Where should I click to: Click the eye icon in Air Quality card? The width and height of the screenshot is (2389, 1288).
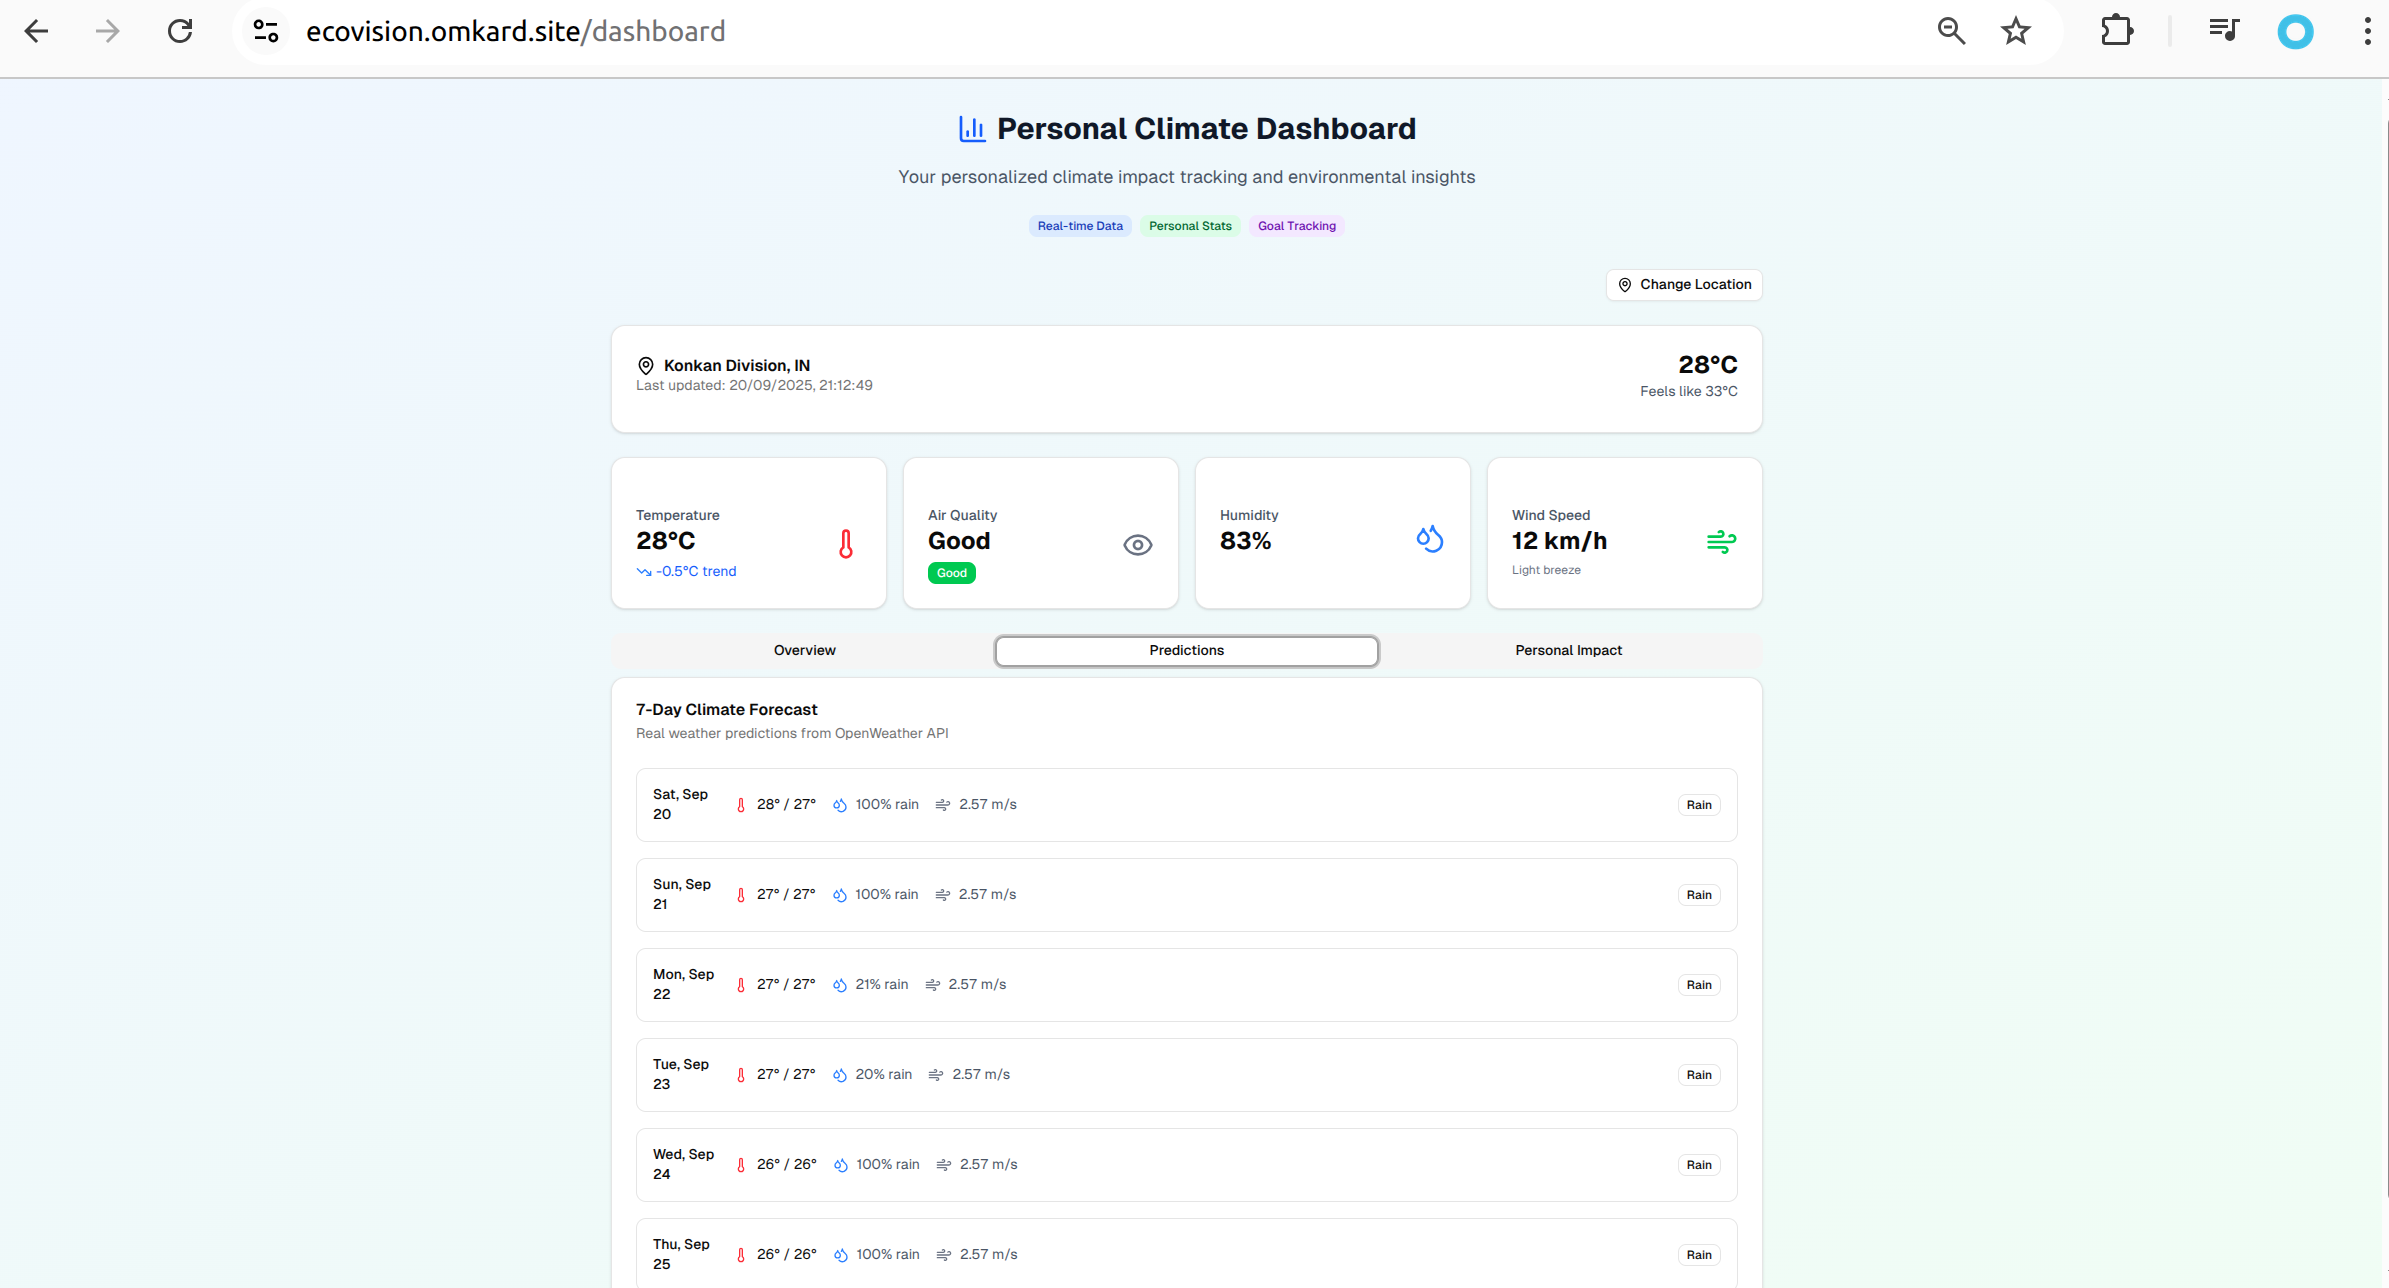pyautogui.click(x=1137, y=545)
